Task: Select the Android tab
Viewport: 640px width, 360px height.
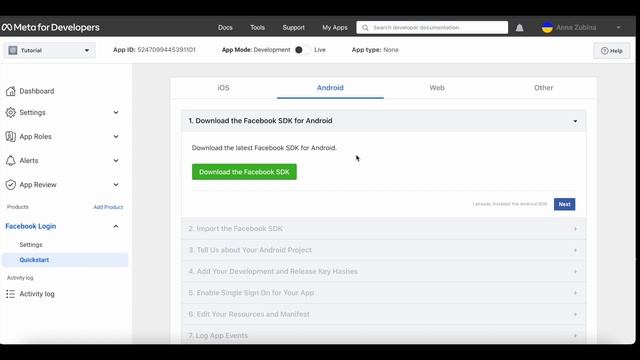Action: pos(330,88)
